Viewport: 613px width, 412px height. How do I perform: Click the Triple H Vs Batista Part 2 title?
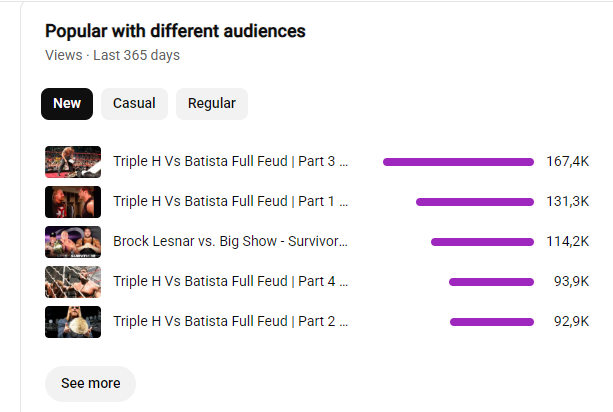click(x=230, y=321)
